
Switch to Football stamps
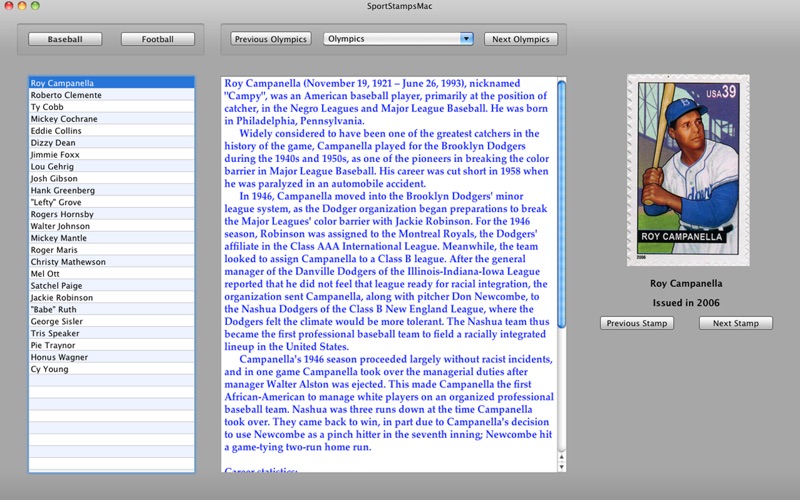(158, 39)
